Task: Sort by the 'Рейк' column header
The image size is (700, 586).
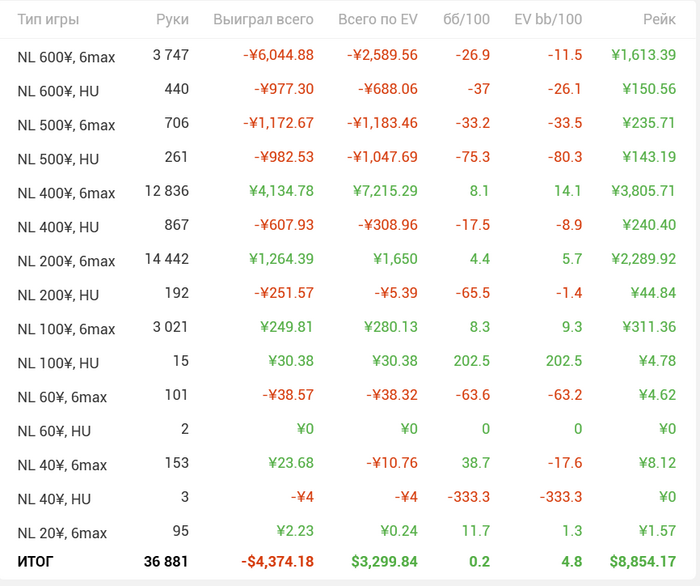Action: tap(659, 20)
